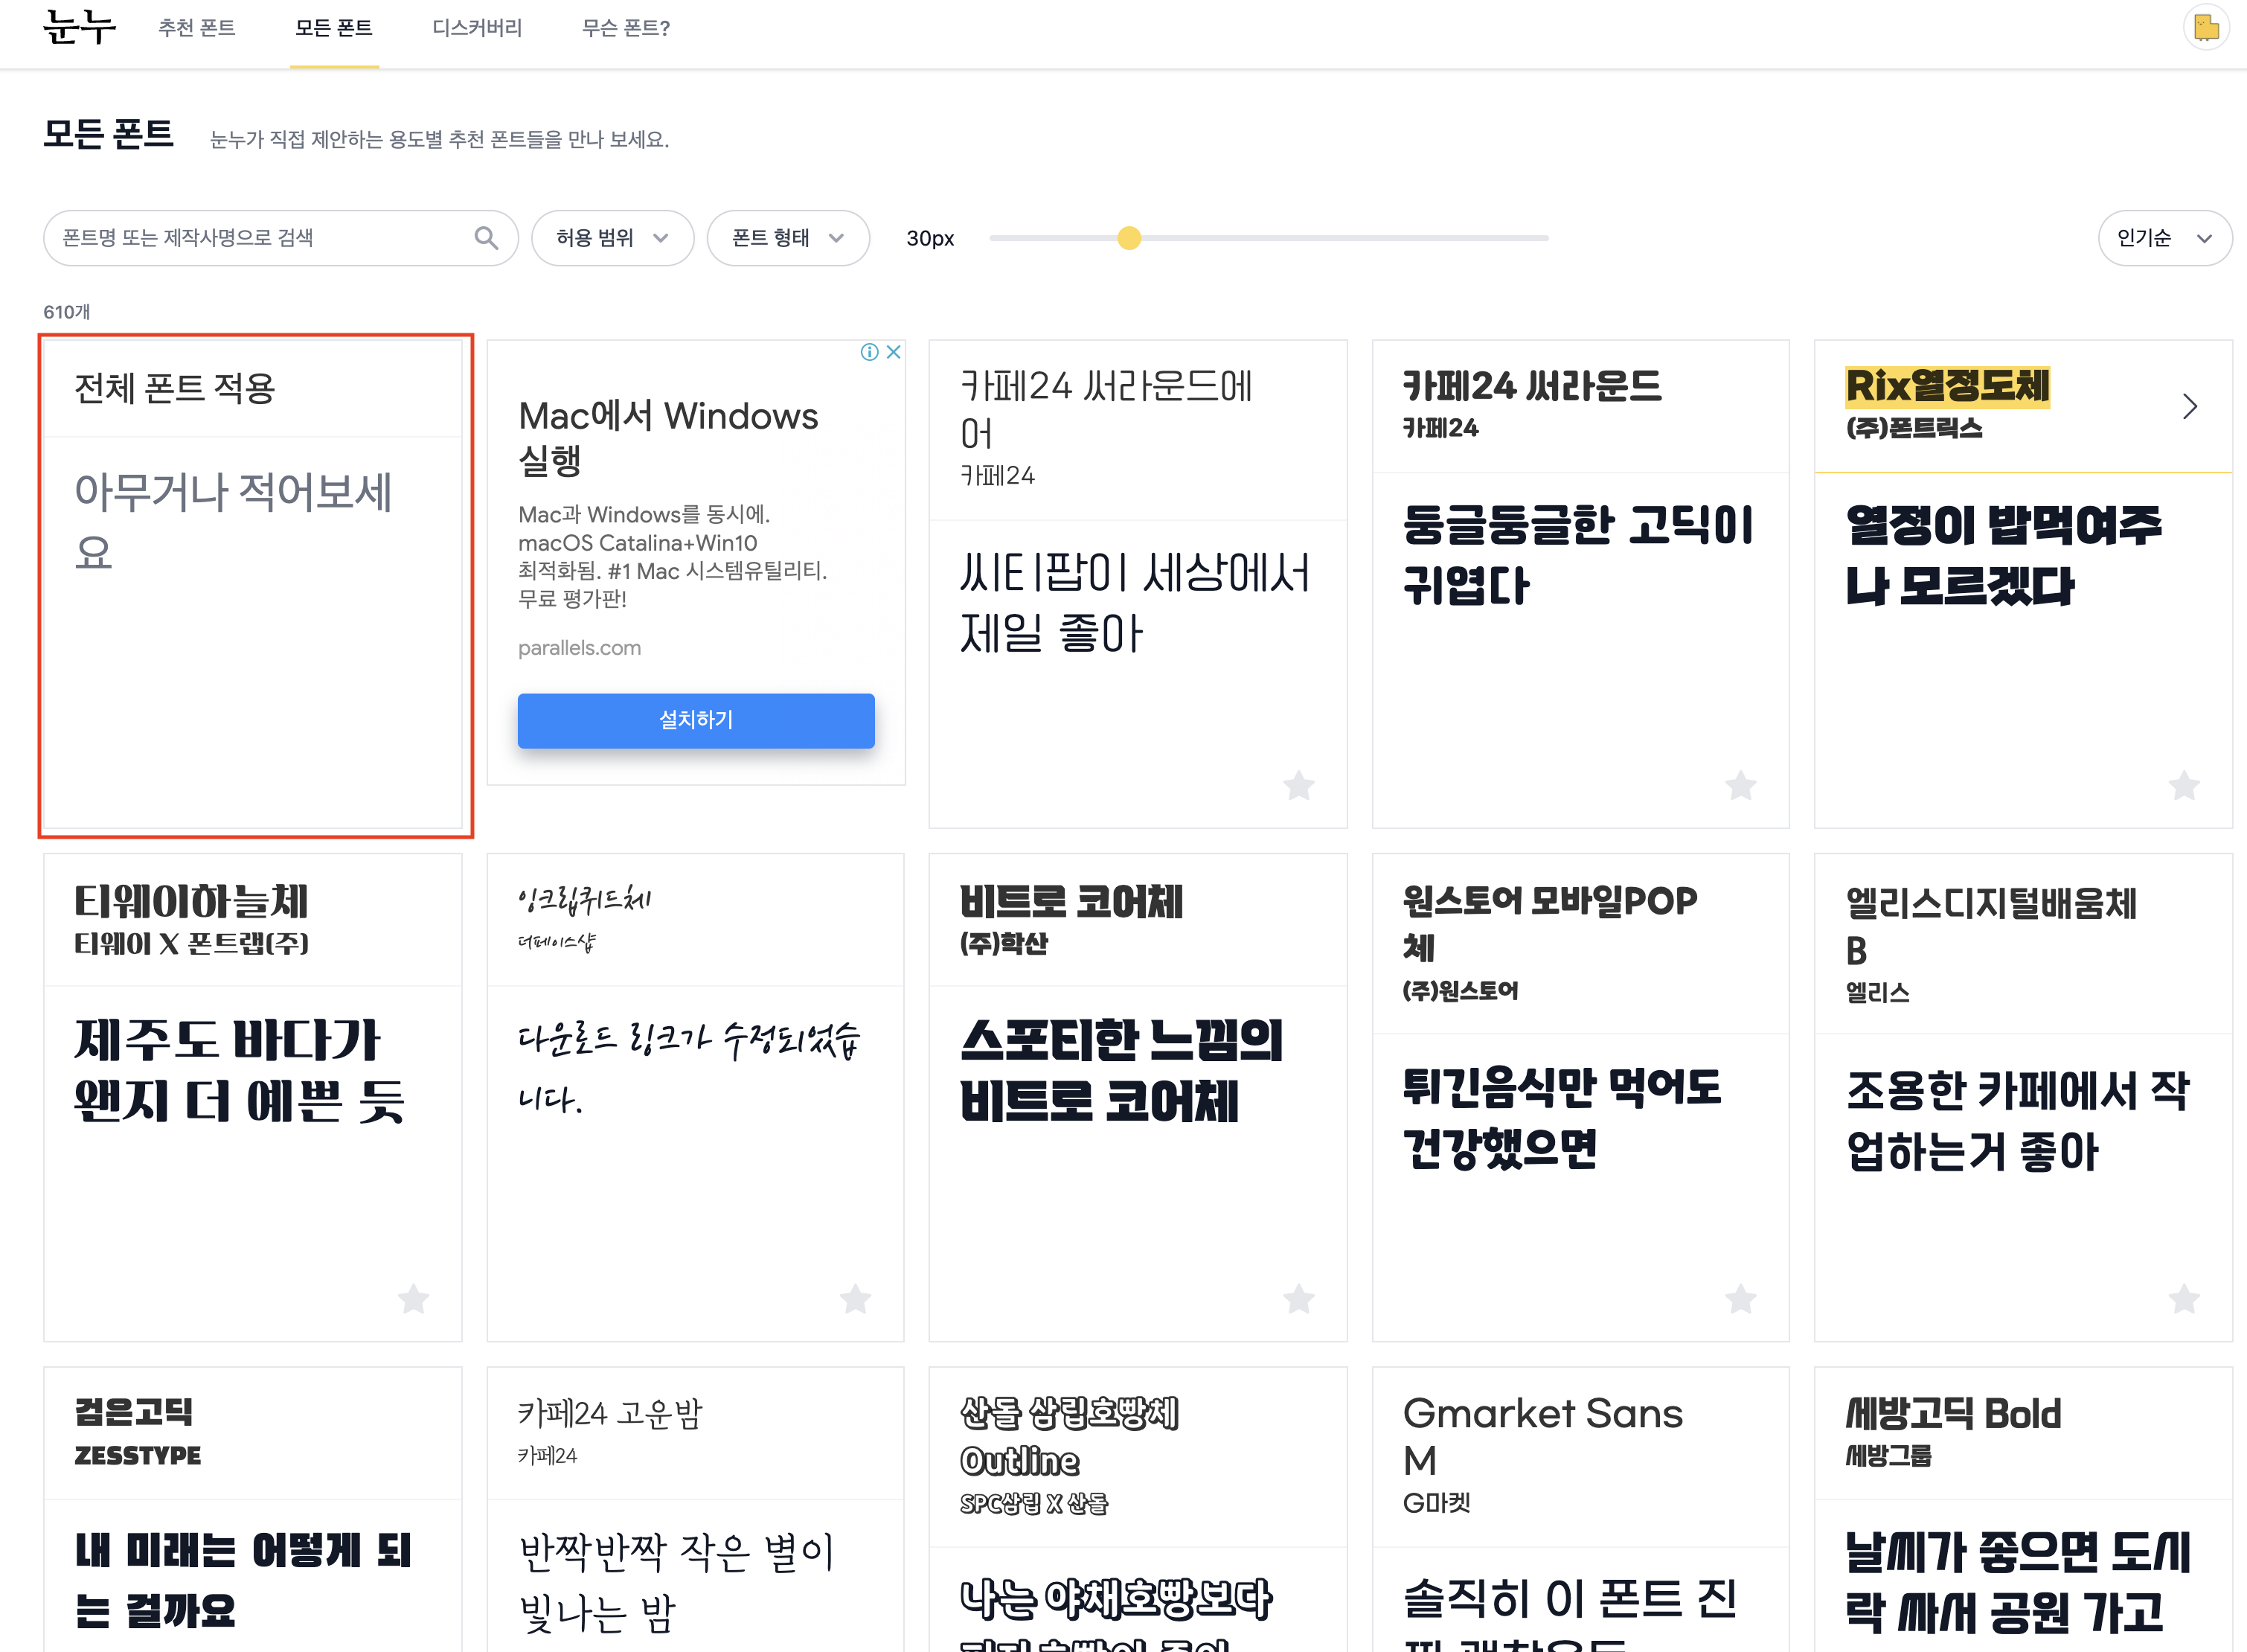This screenshot has height=1652, width=2247.
Task: Open the 무슨 폰트? tab
Action: click(626, 28)
